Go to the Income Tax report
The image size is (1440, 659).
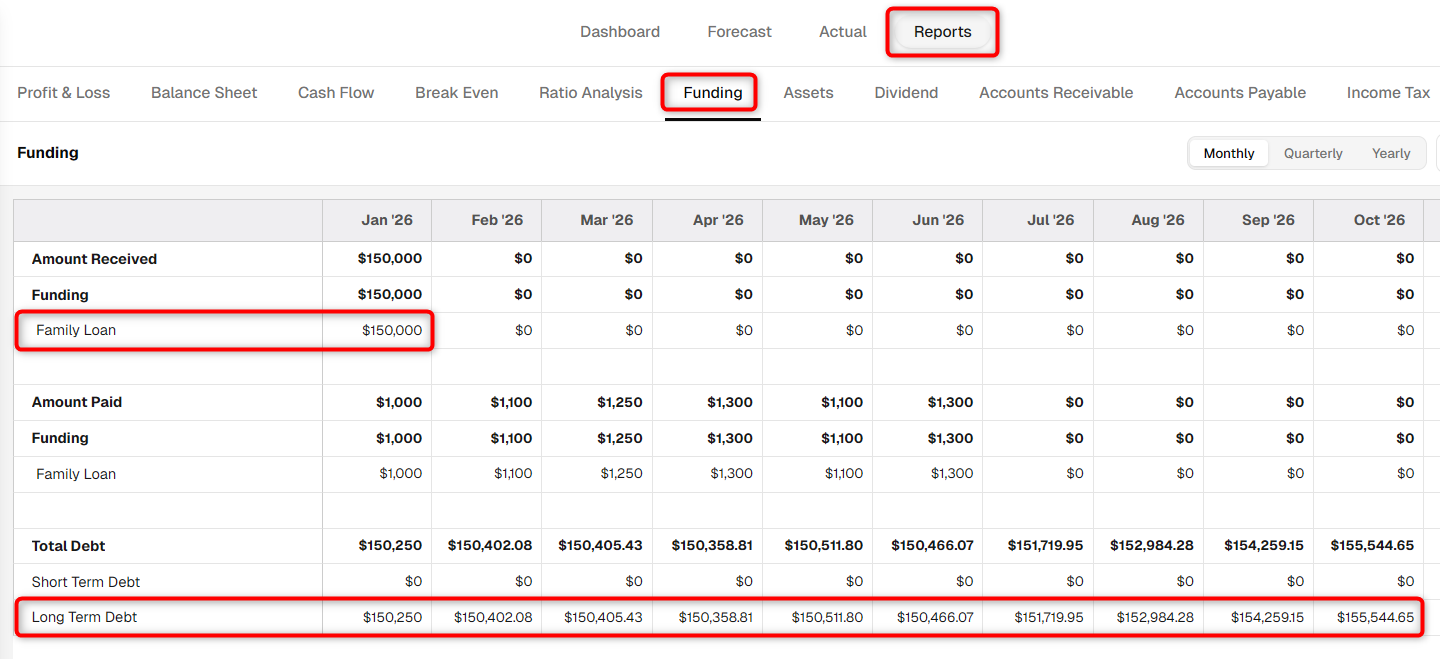pos(1388,93)
